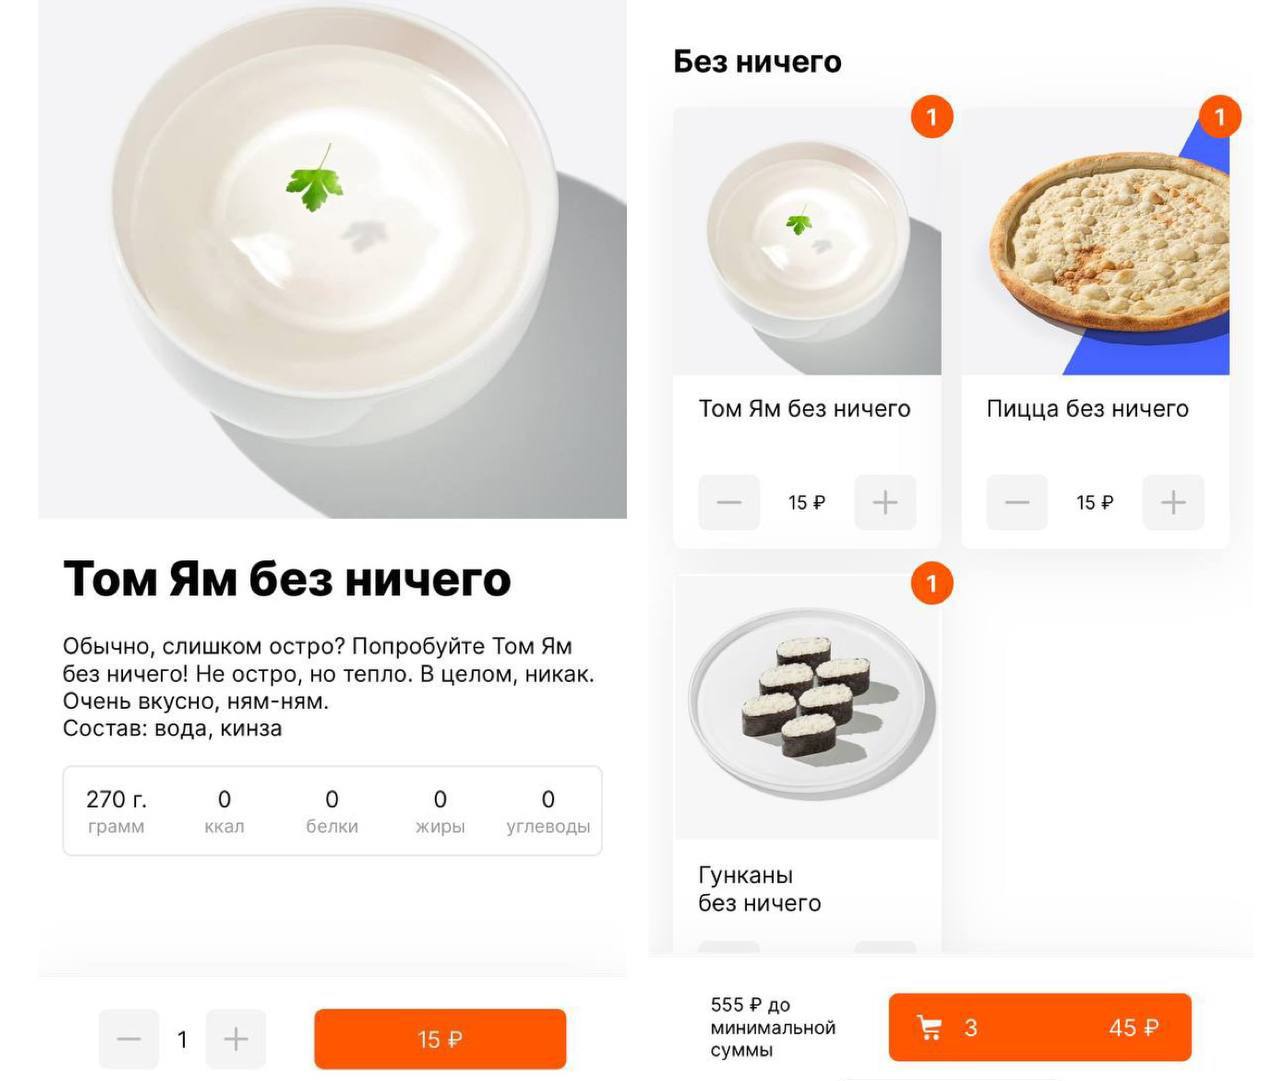Click plus on the Пицца без ничего card
This screenshot has width=1280, height=1081.
[1173, 502]
